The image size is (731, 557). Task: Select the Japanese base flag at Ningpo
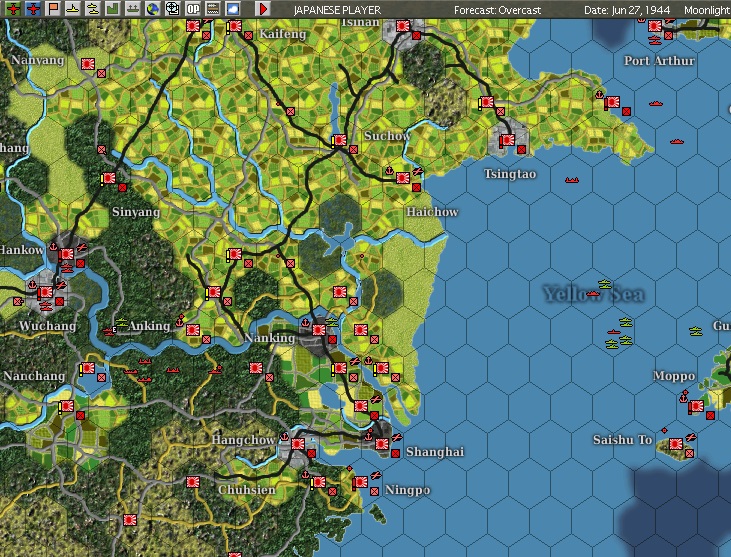361,481
